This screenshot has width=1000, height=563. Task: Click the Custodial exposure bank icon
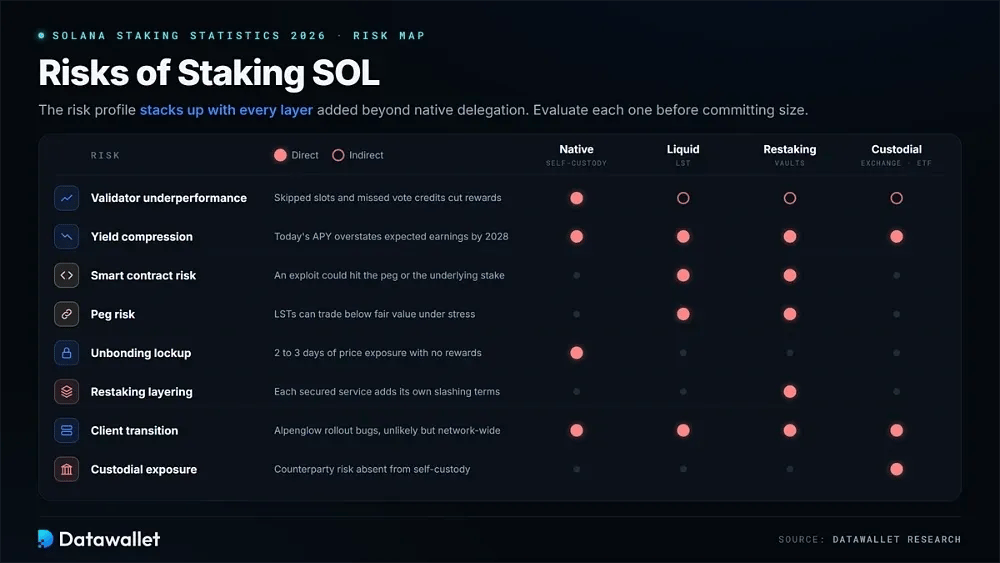click(66, 469)
